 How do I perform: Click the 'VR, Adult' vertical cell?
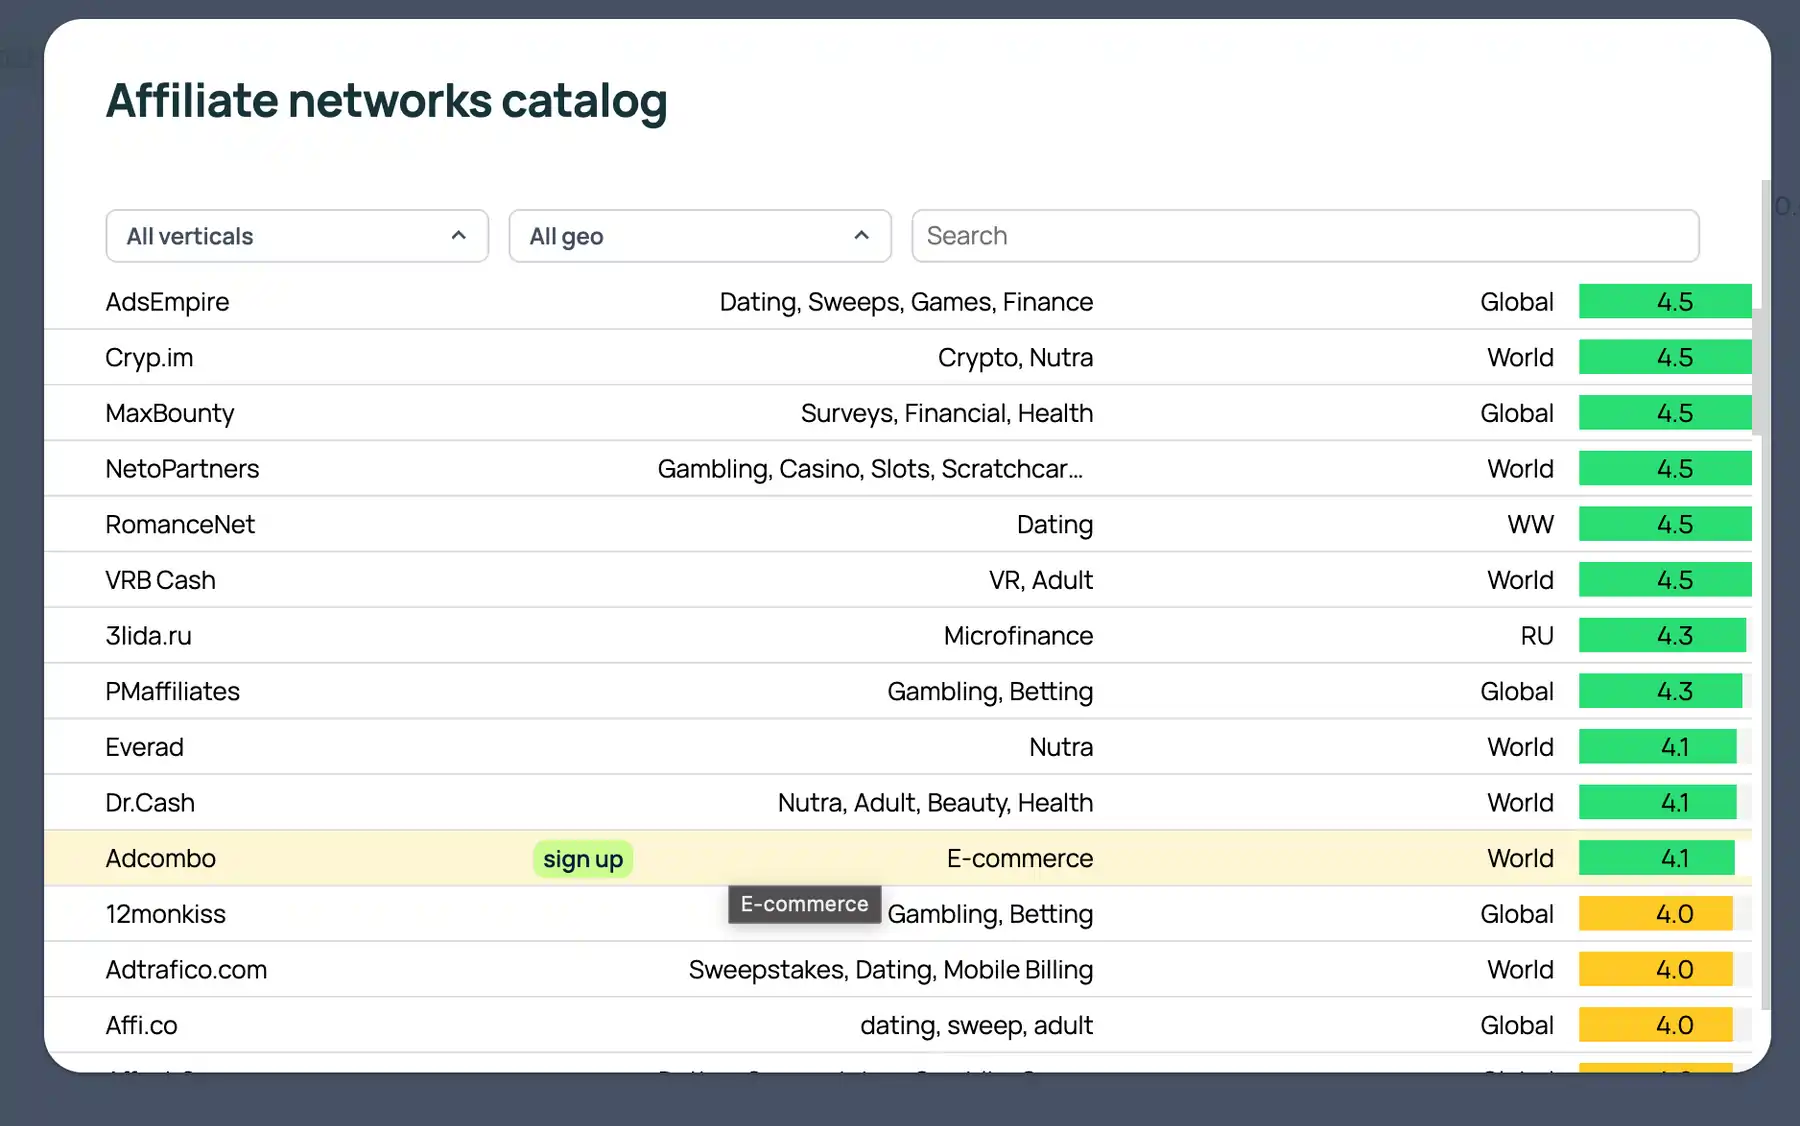1041,580
